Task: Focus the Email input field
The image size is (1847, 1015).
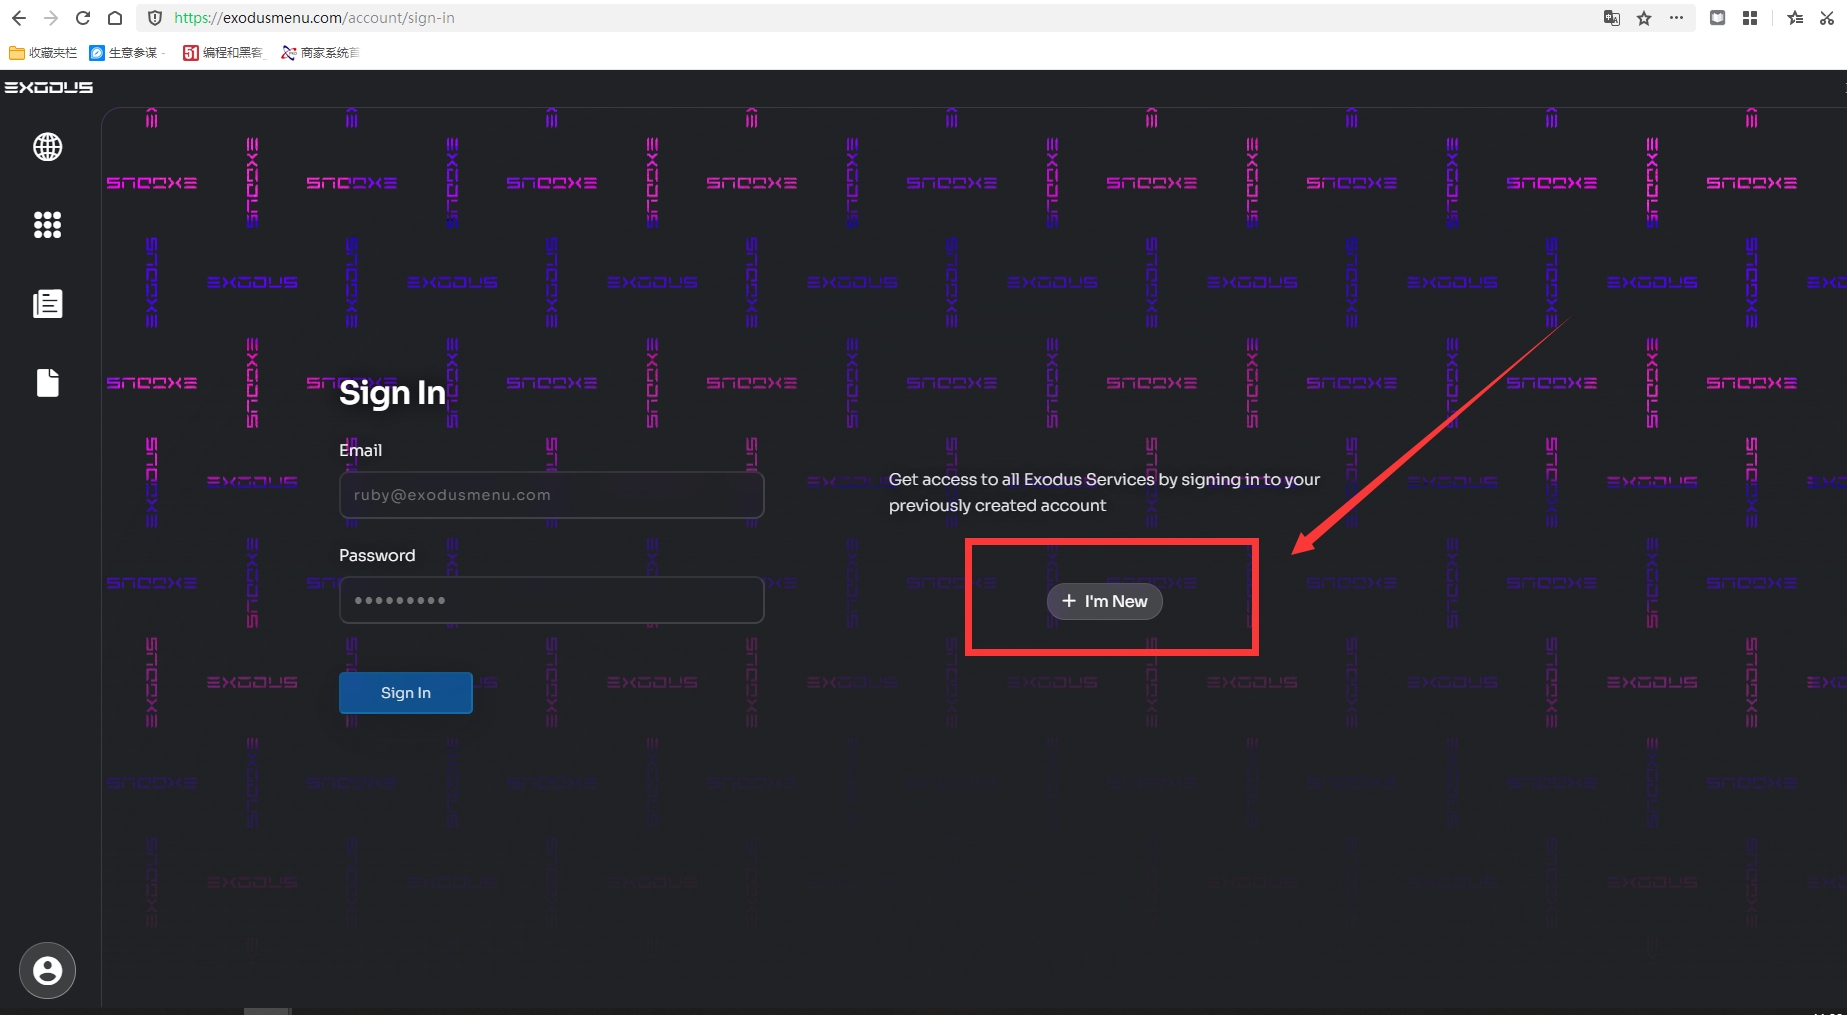Action: [551, 495]
